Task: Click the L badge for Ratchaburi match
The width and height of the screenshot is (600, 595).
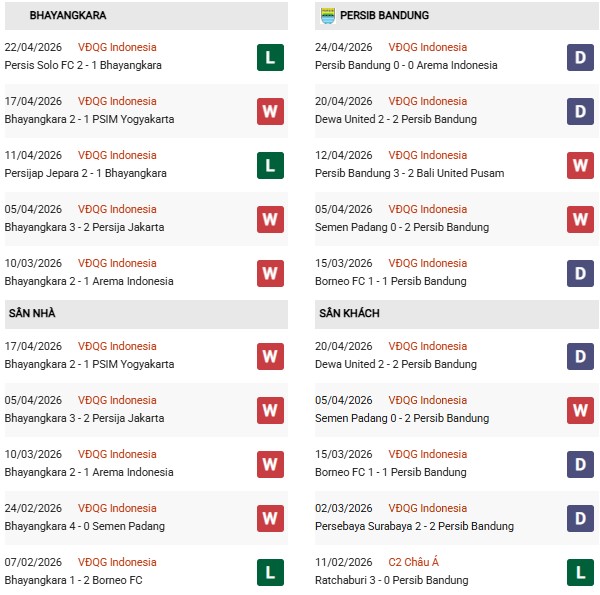Action: [x=580, y=572]
